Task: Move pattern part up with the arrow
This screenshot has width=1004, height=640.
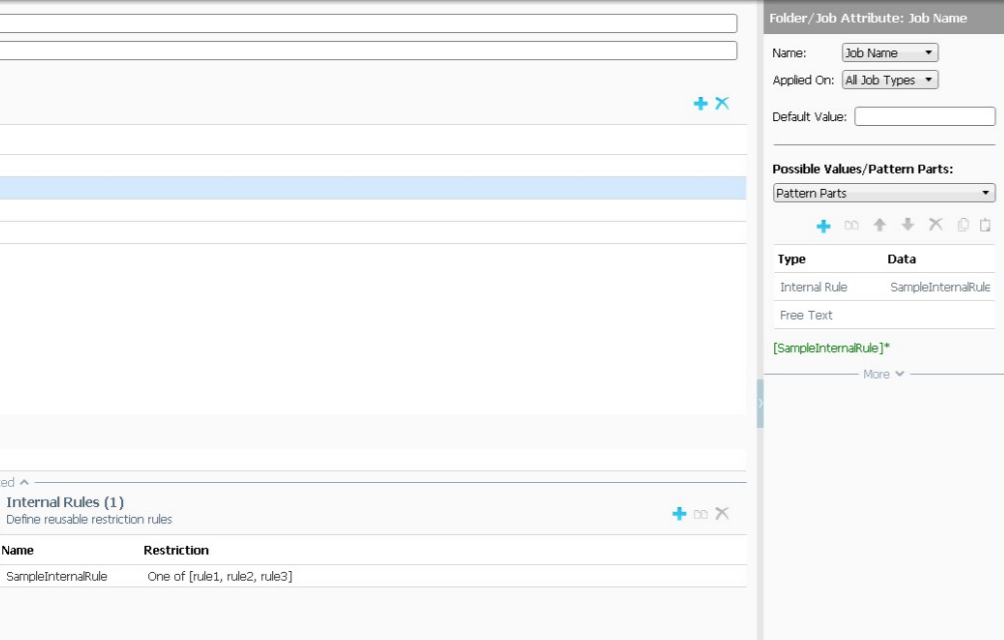Action: 880,225
